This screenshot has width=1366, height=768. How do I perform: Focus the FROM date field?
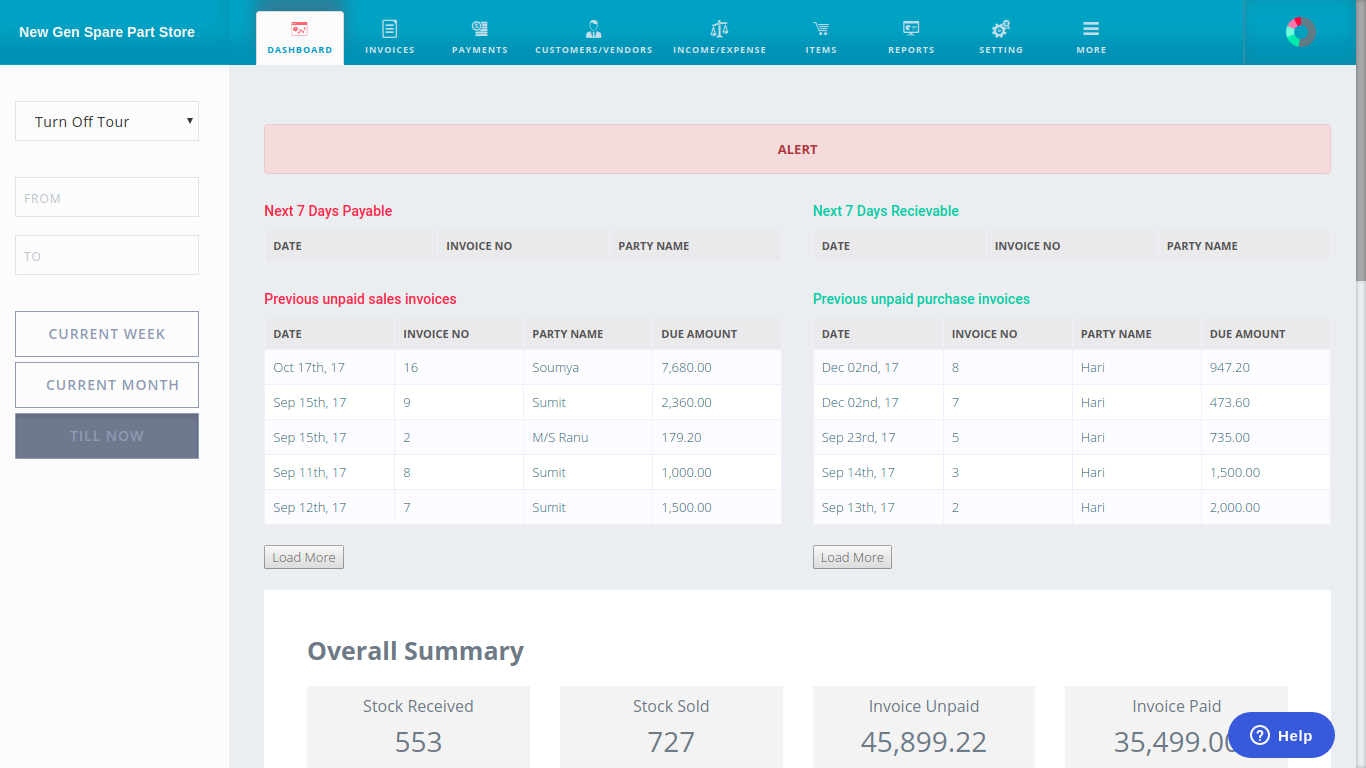coord(107,197)
